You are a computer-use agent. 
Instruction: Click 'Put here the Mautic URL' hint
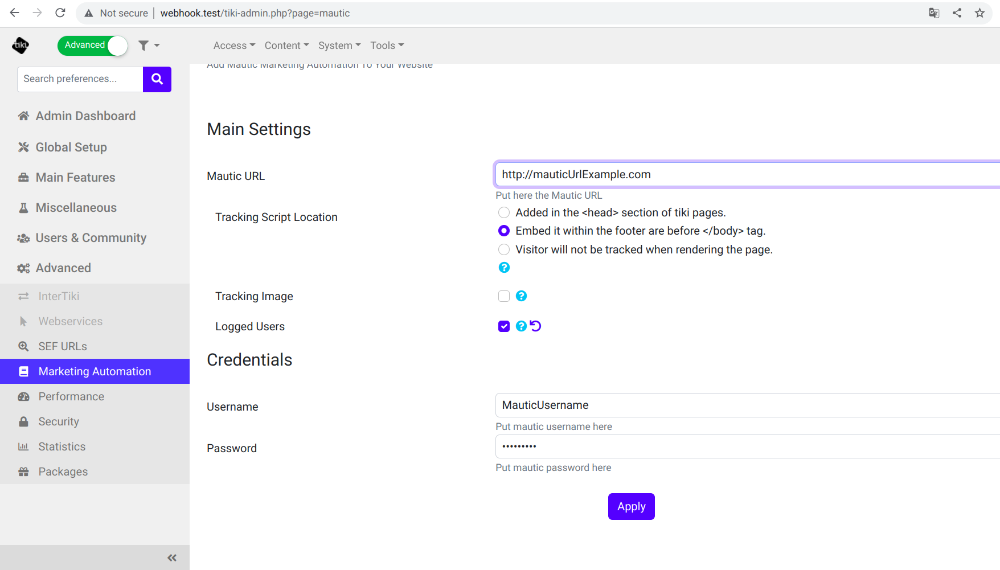(x=548, y=196)
